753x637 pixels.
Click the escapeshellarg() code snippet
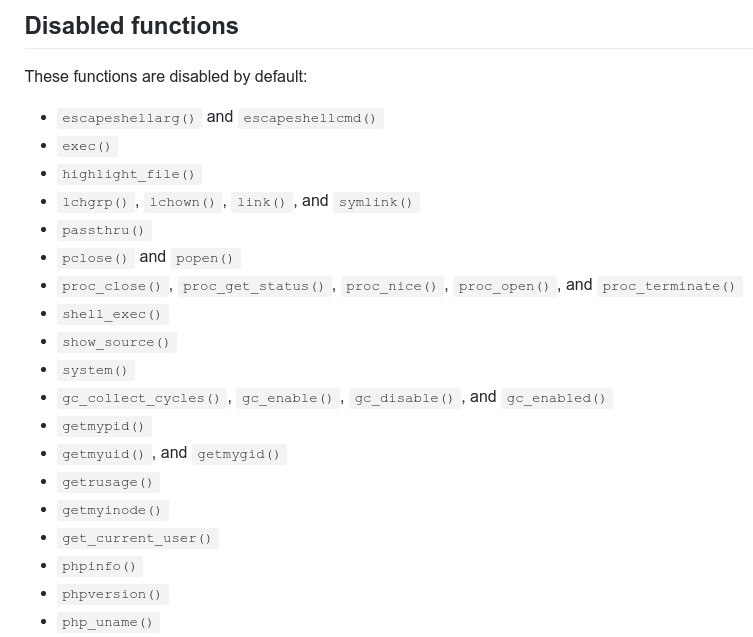click(x=129, y=118)
